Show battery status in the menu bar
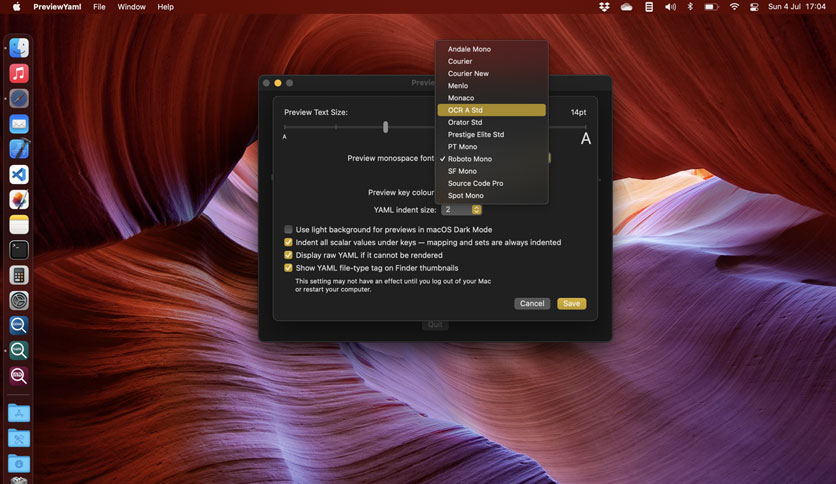836x484 pixels. pos(711,7)
